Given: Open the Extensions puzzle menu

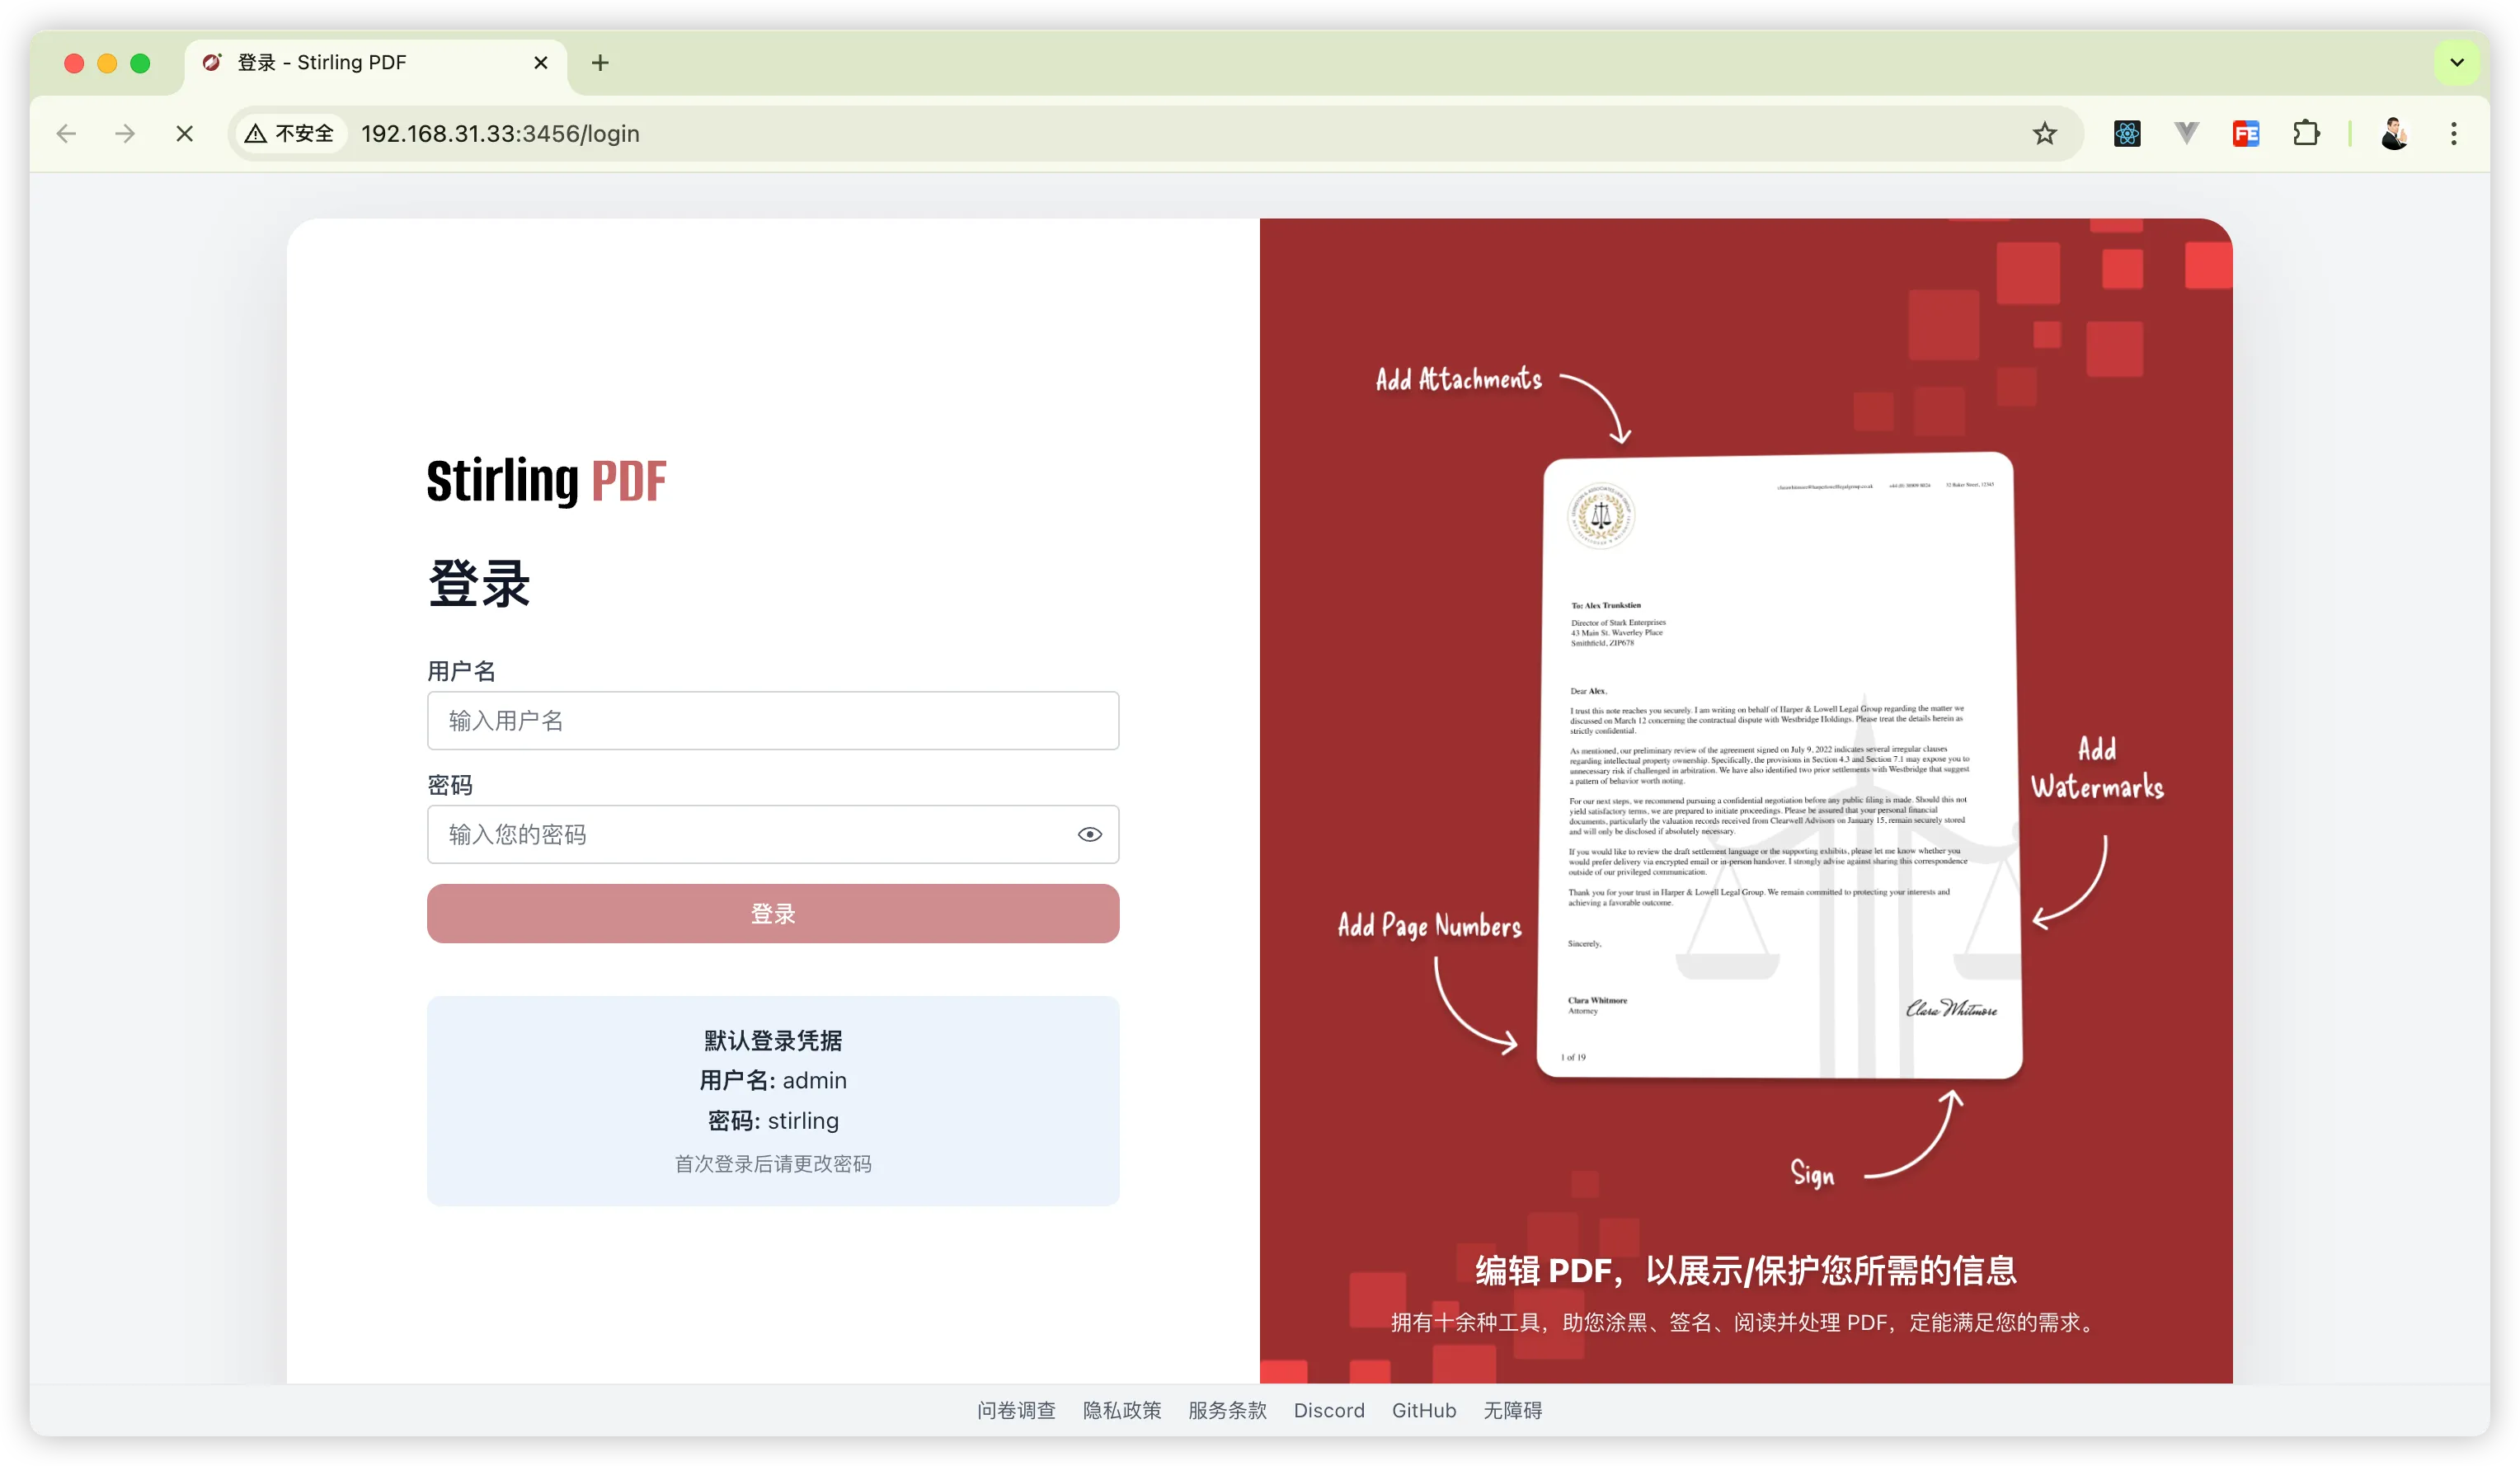Looking at the screenshot, I should tap(2306, 134).
